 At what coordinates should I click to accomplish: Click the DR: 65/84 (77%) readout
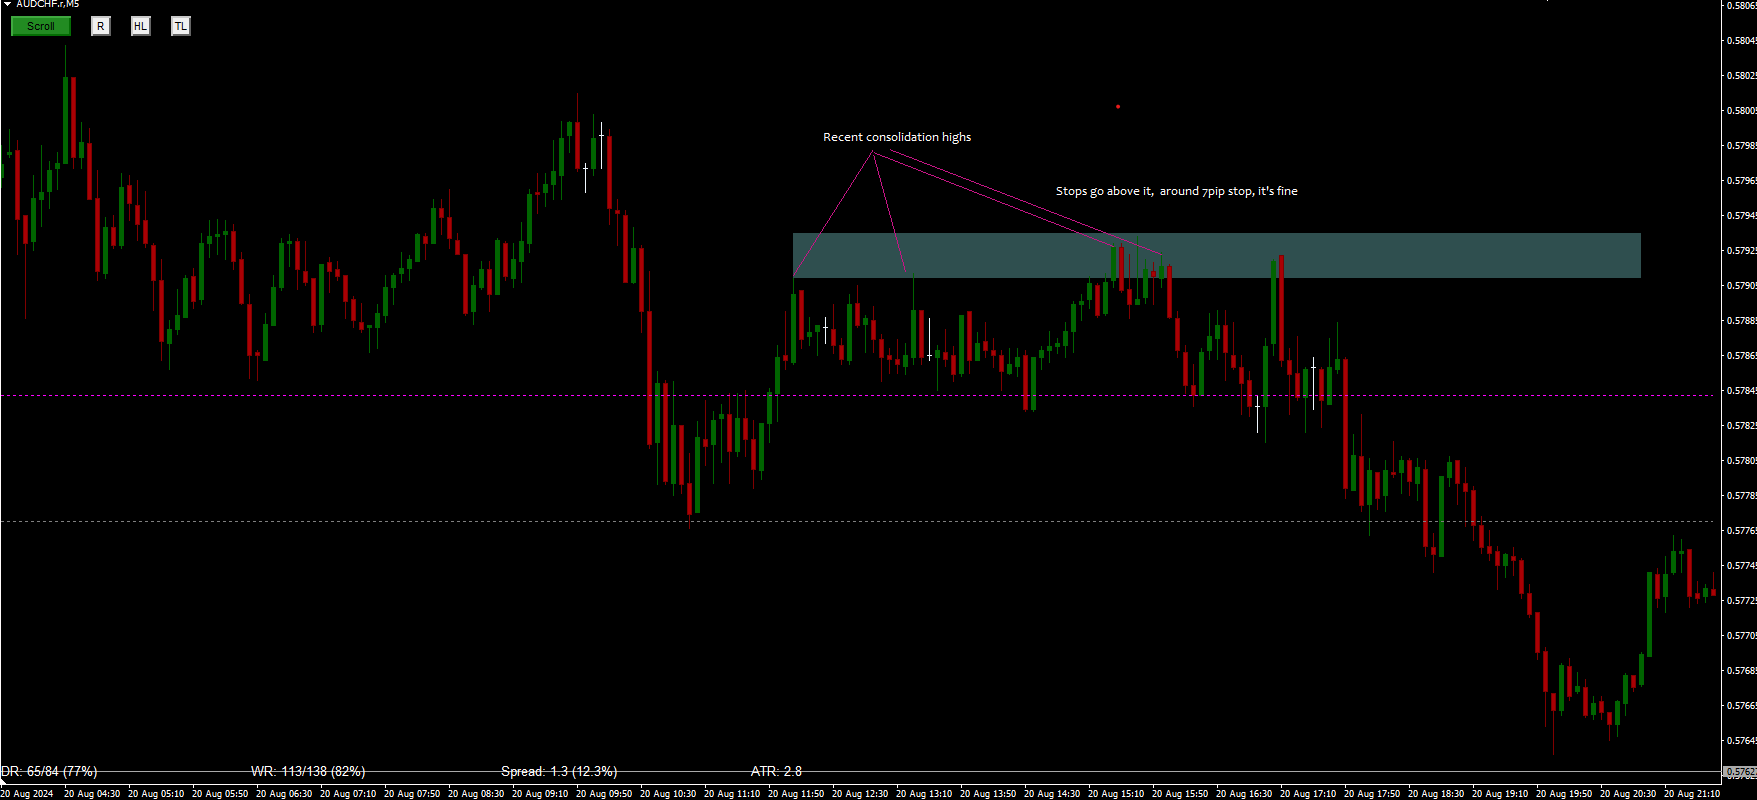49,771
